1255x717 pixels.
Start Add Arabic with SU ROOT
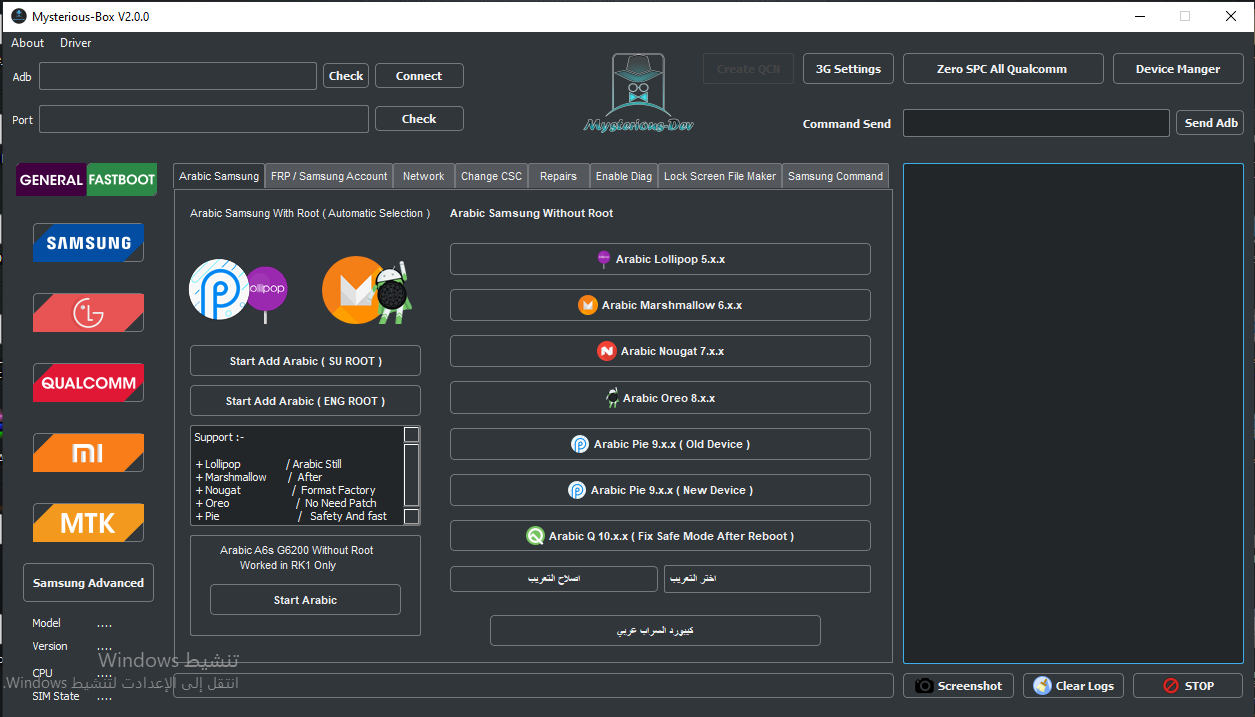point(305,360)
